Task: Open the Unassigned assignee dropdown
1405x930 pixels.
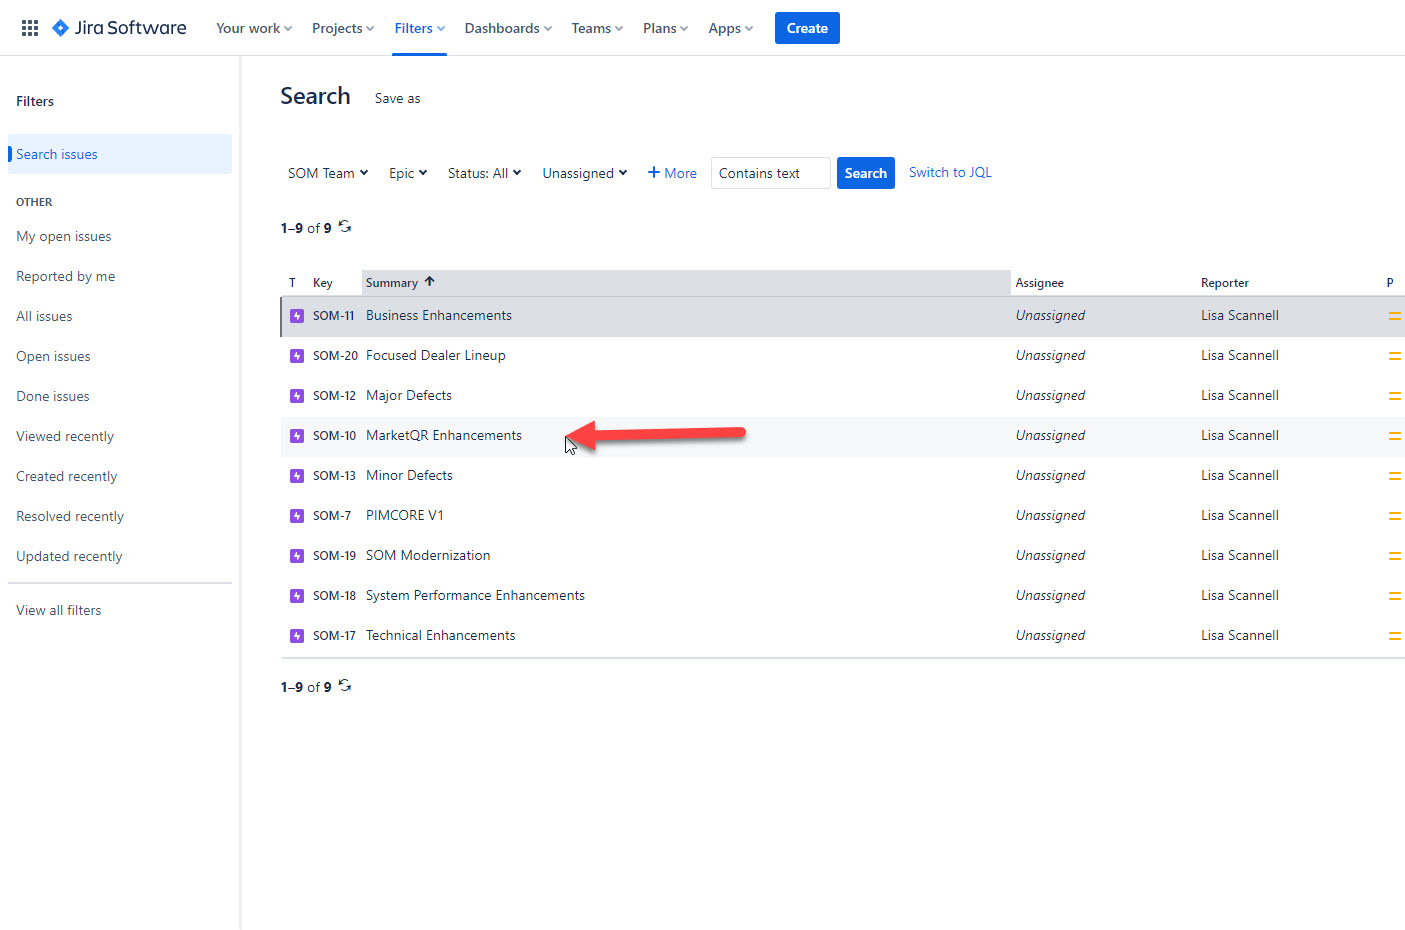Action: click(x=584, y=172)
